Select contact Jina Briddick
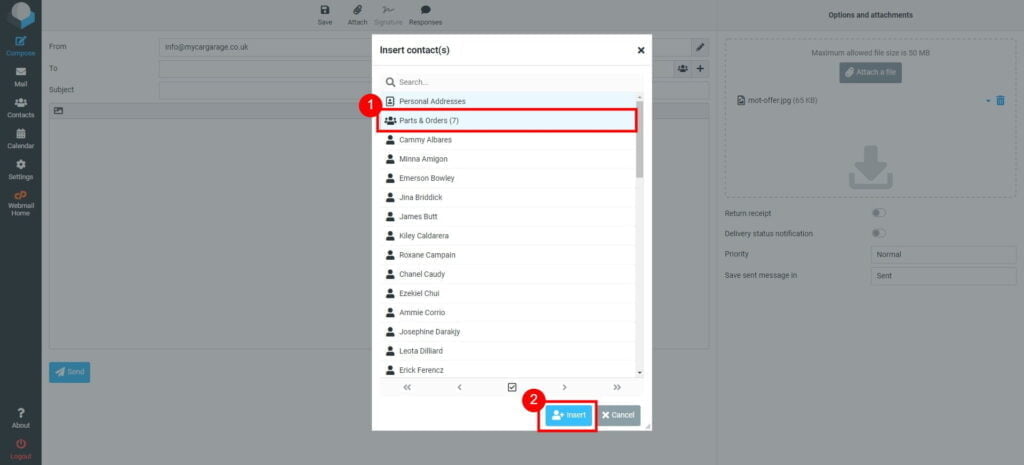The height and width of the screenshot is (465, 1024). click(x=507, y=197)
